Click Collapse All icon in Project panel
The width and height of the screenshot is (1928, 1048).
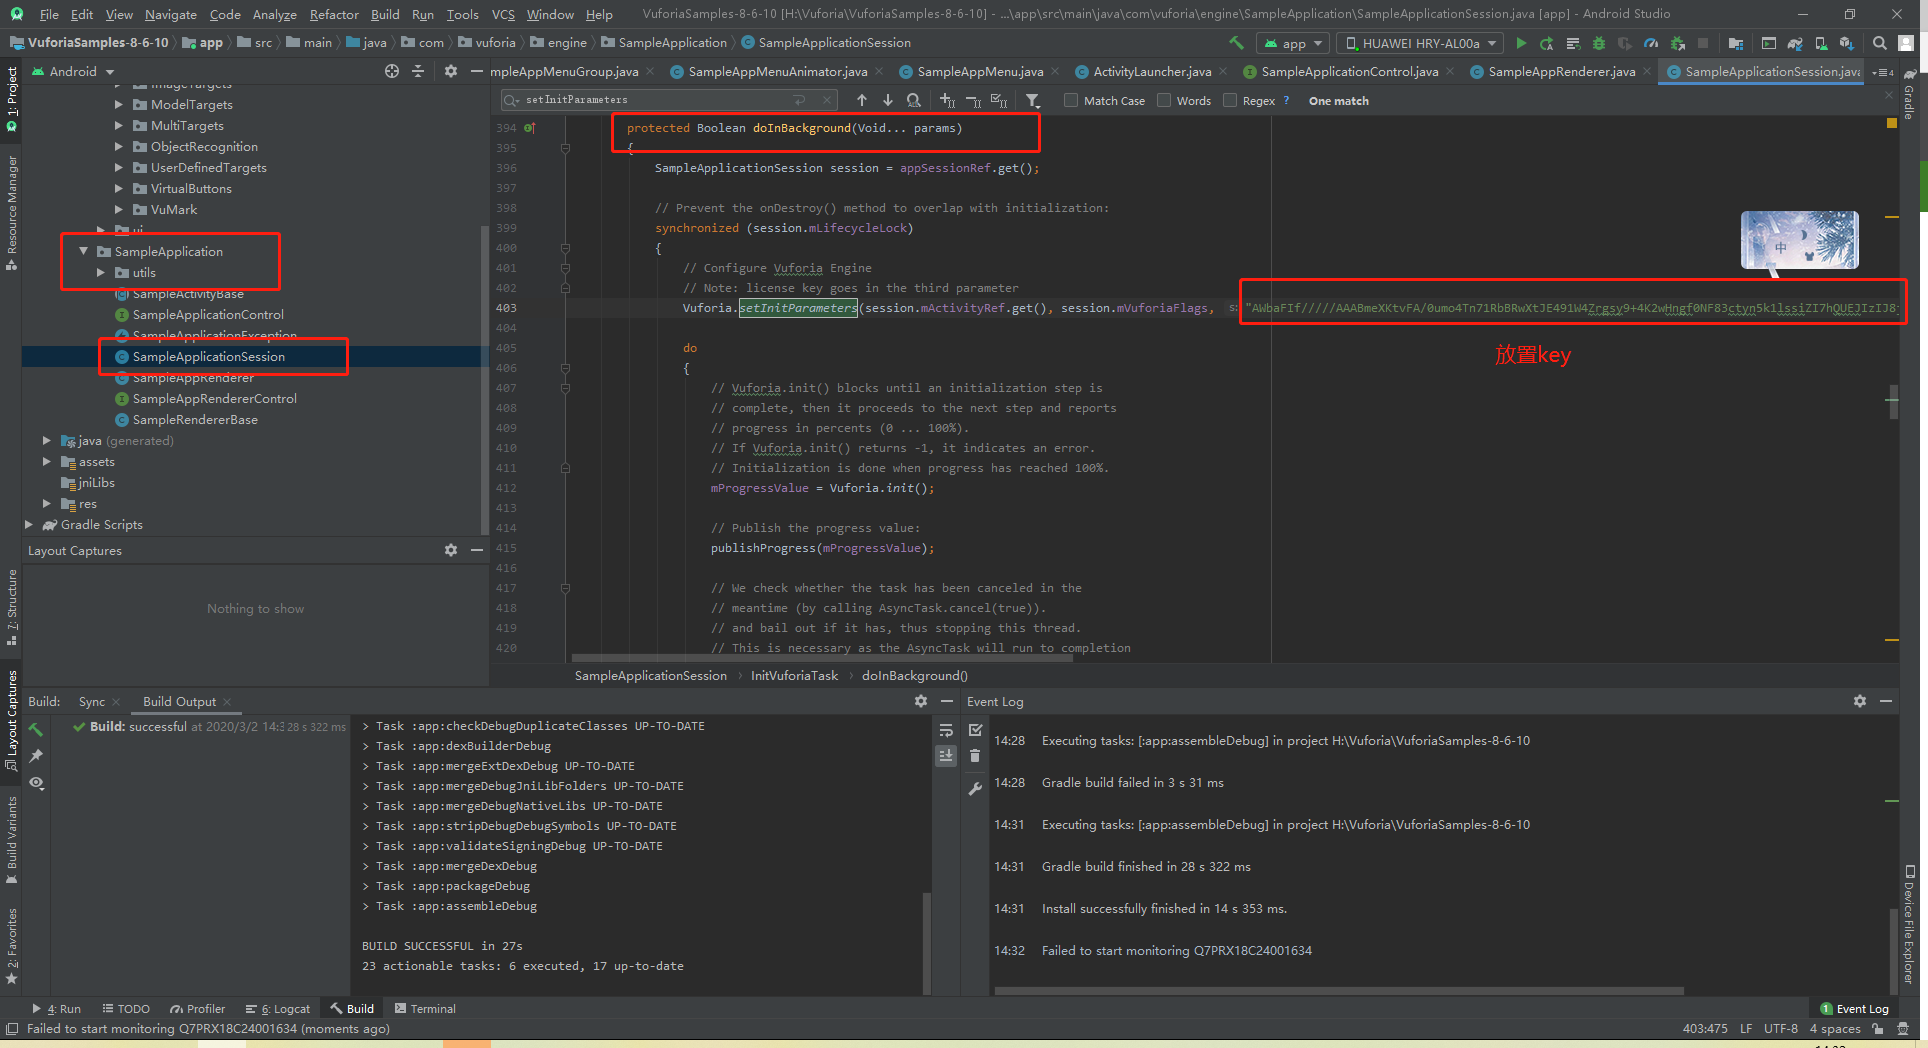click(x=418, y=71)
